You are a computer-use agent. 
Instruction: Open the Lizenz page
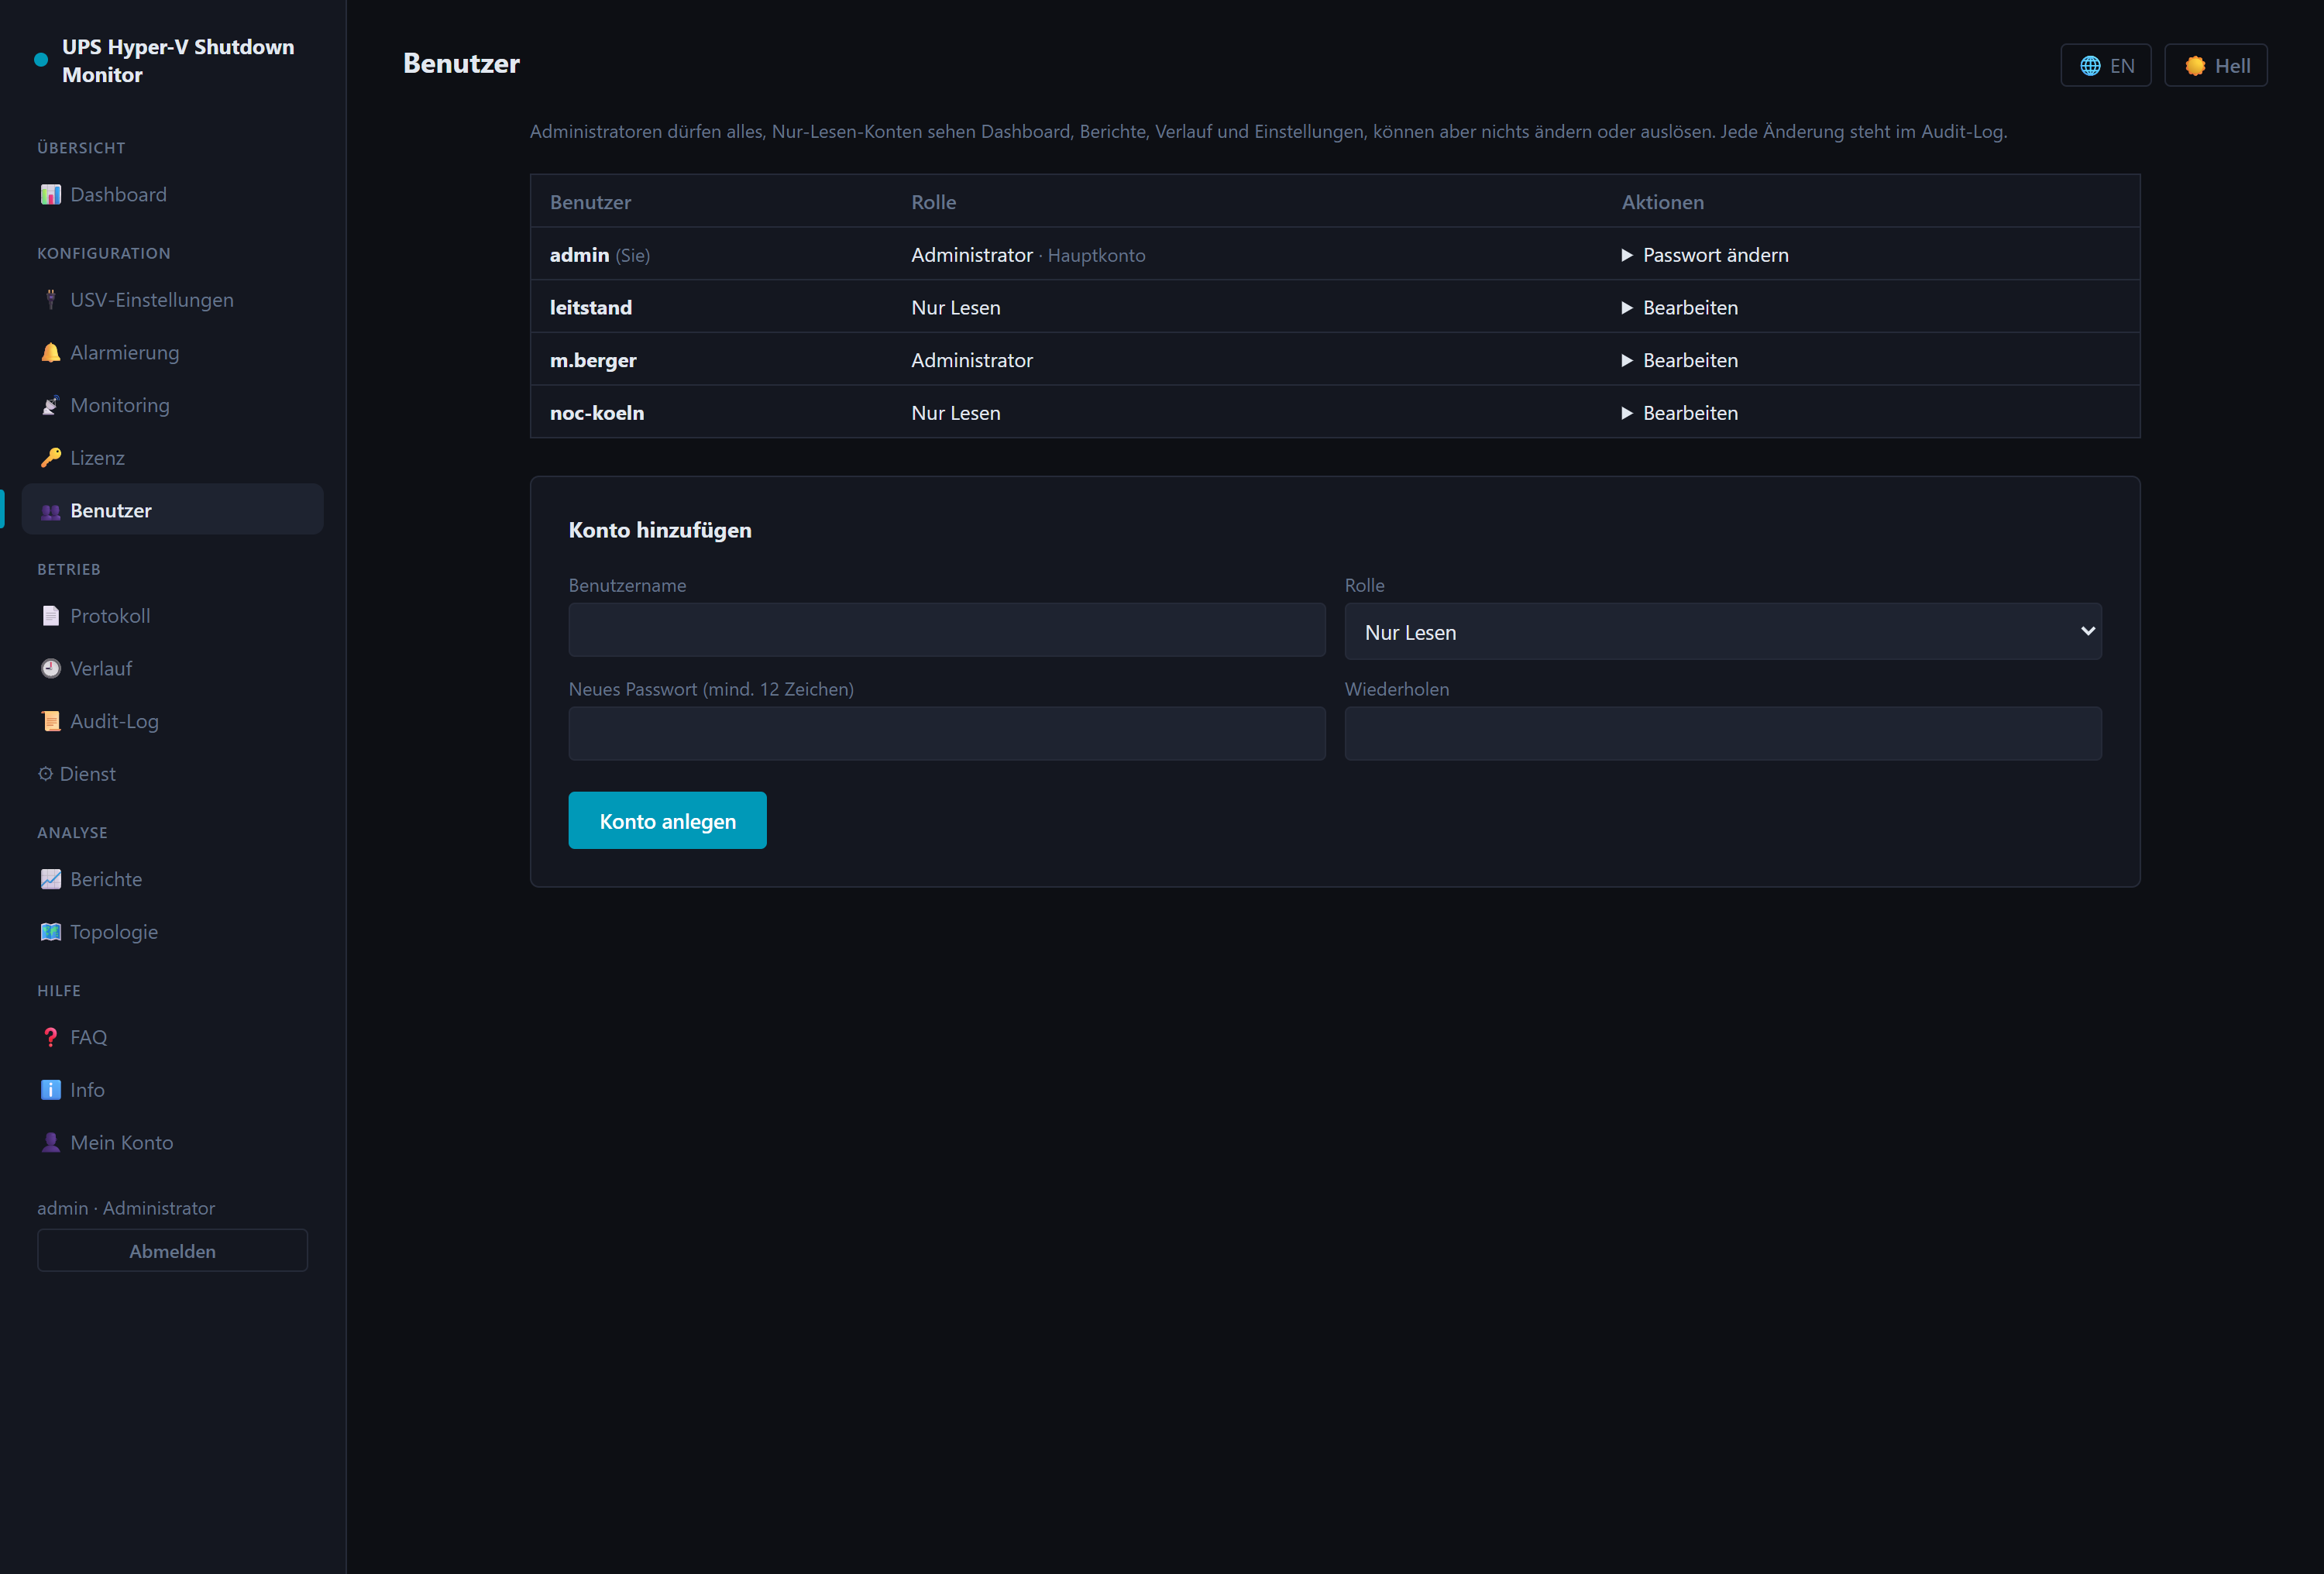point(172,458)
